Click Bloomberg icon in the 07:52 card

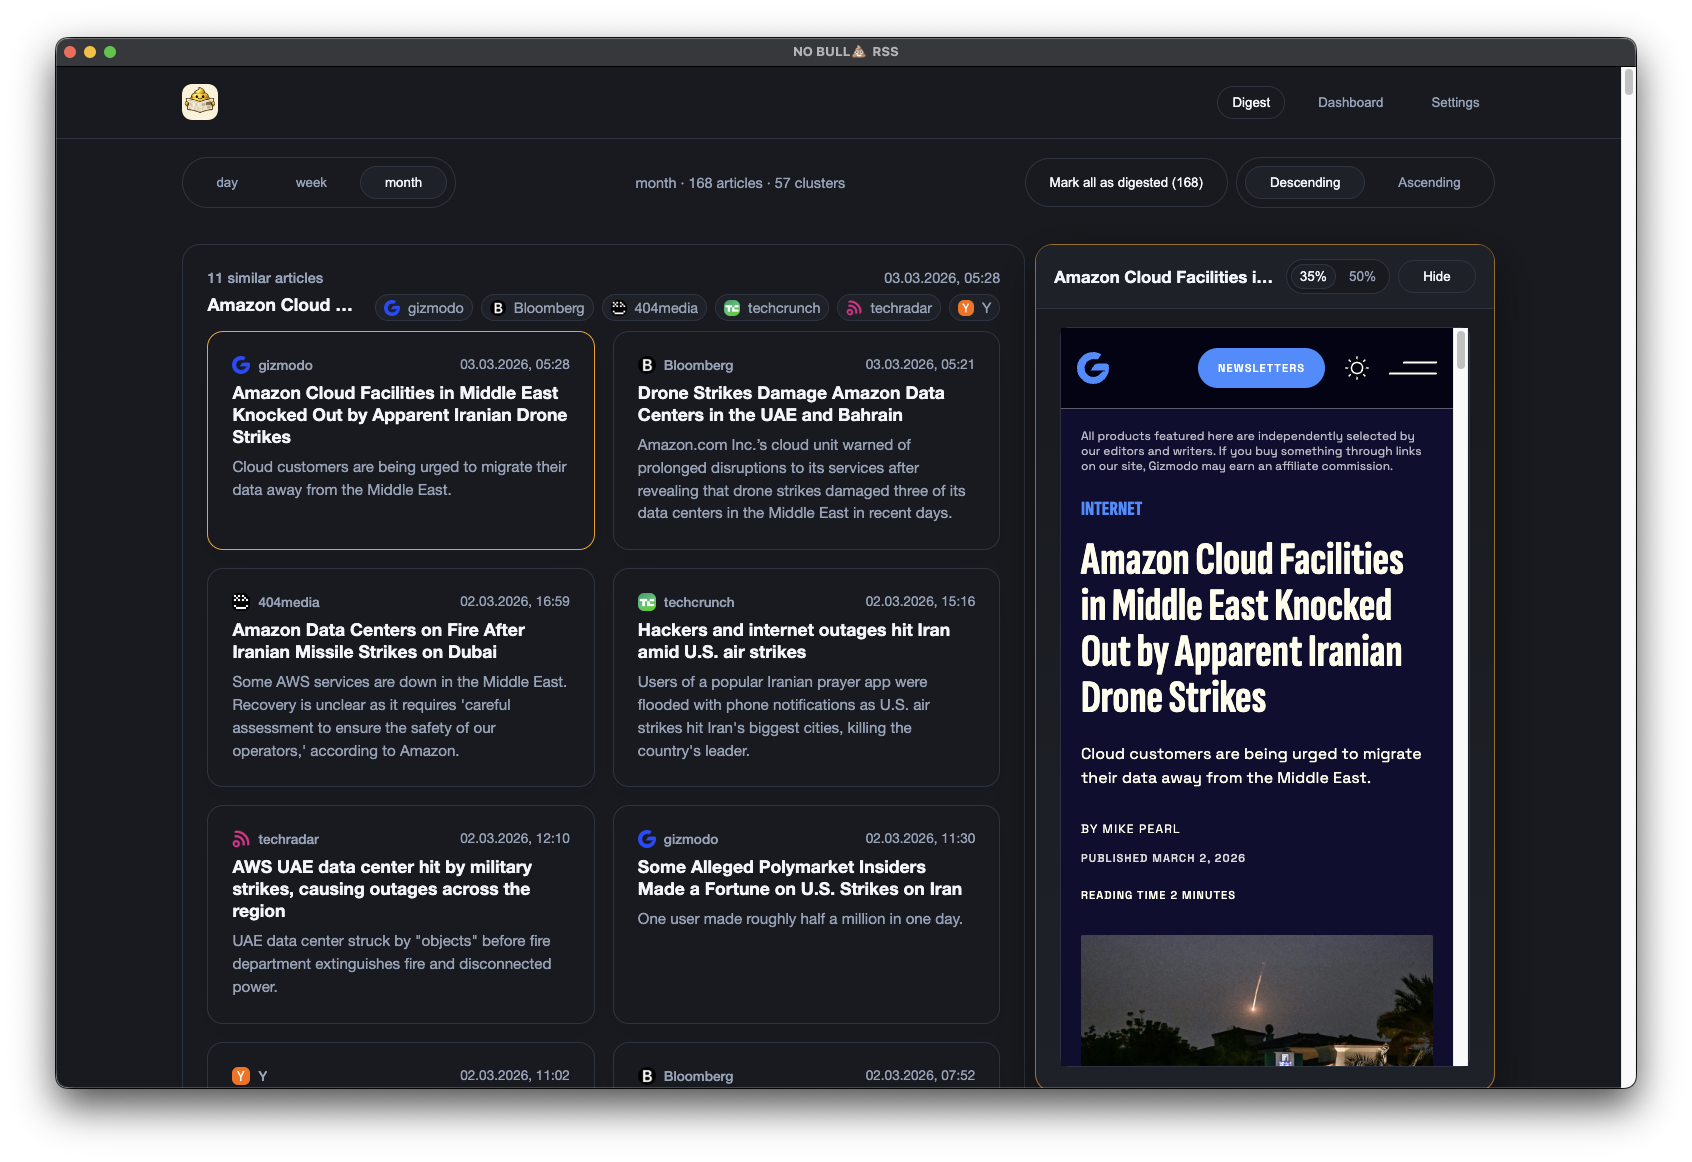tap(647, 1076)
